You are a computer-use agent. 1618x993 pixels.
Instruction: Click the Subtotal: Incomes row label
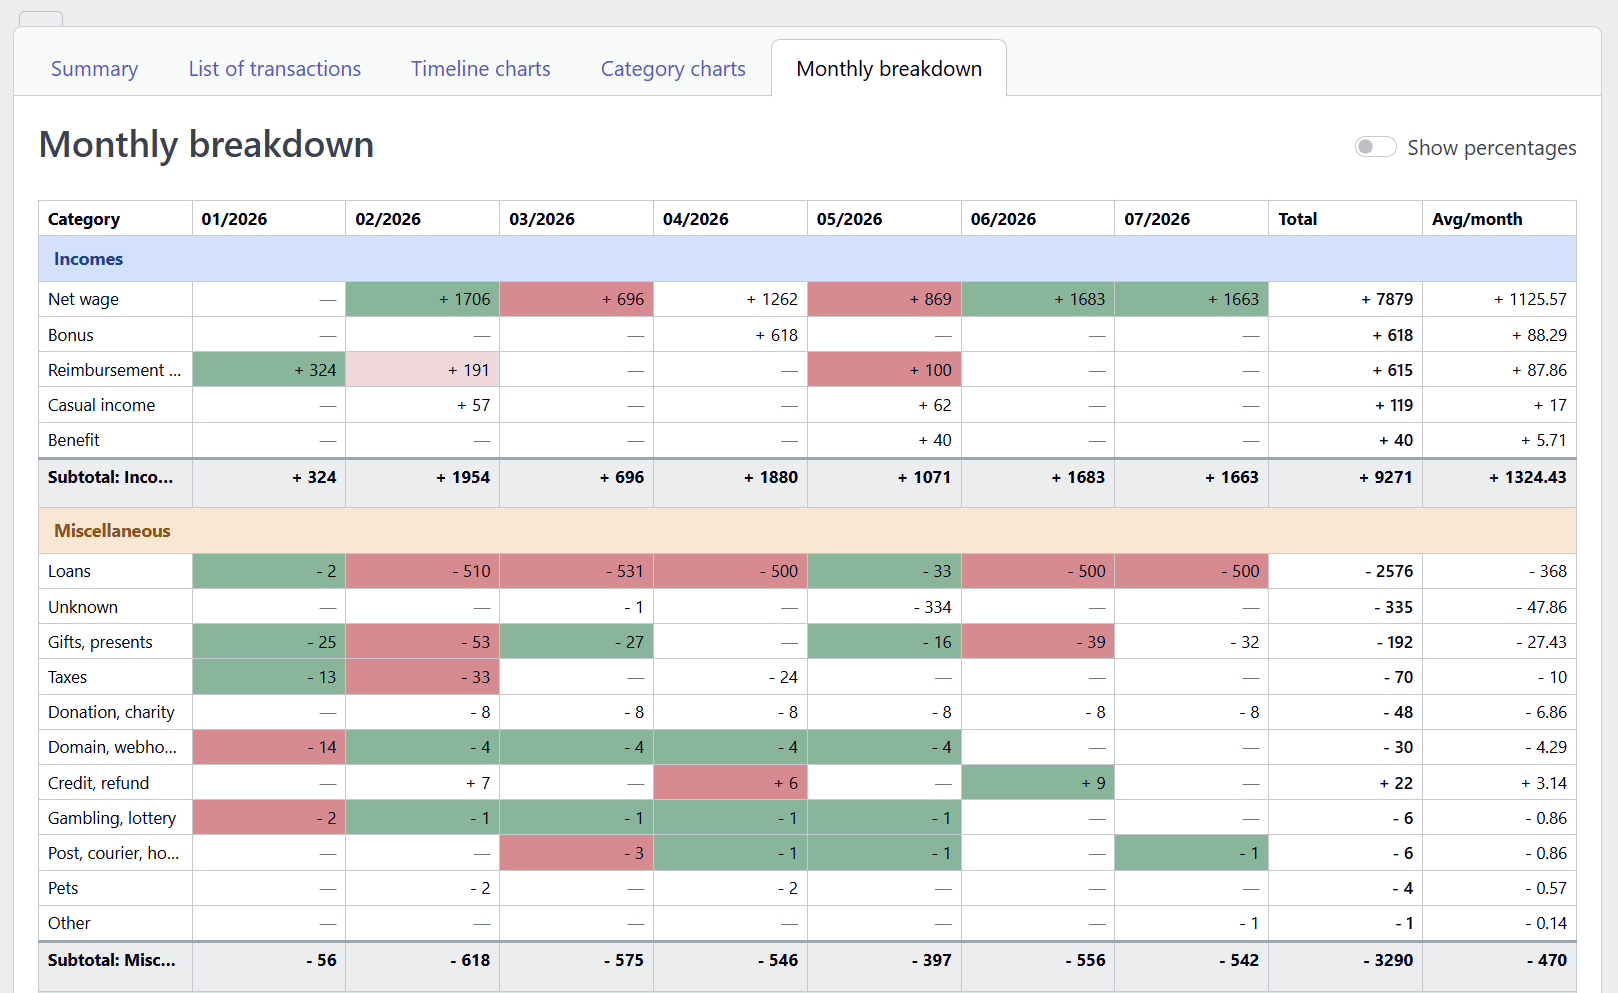click(x=110, y=477)
